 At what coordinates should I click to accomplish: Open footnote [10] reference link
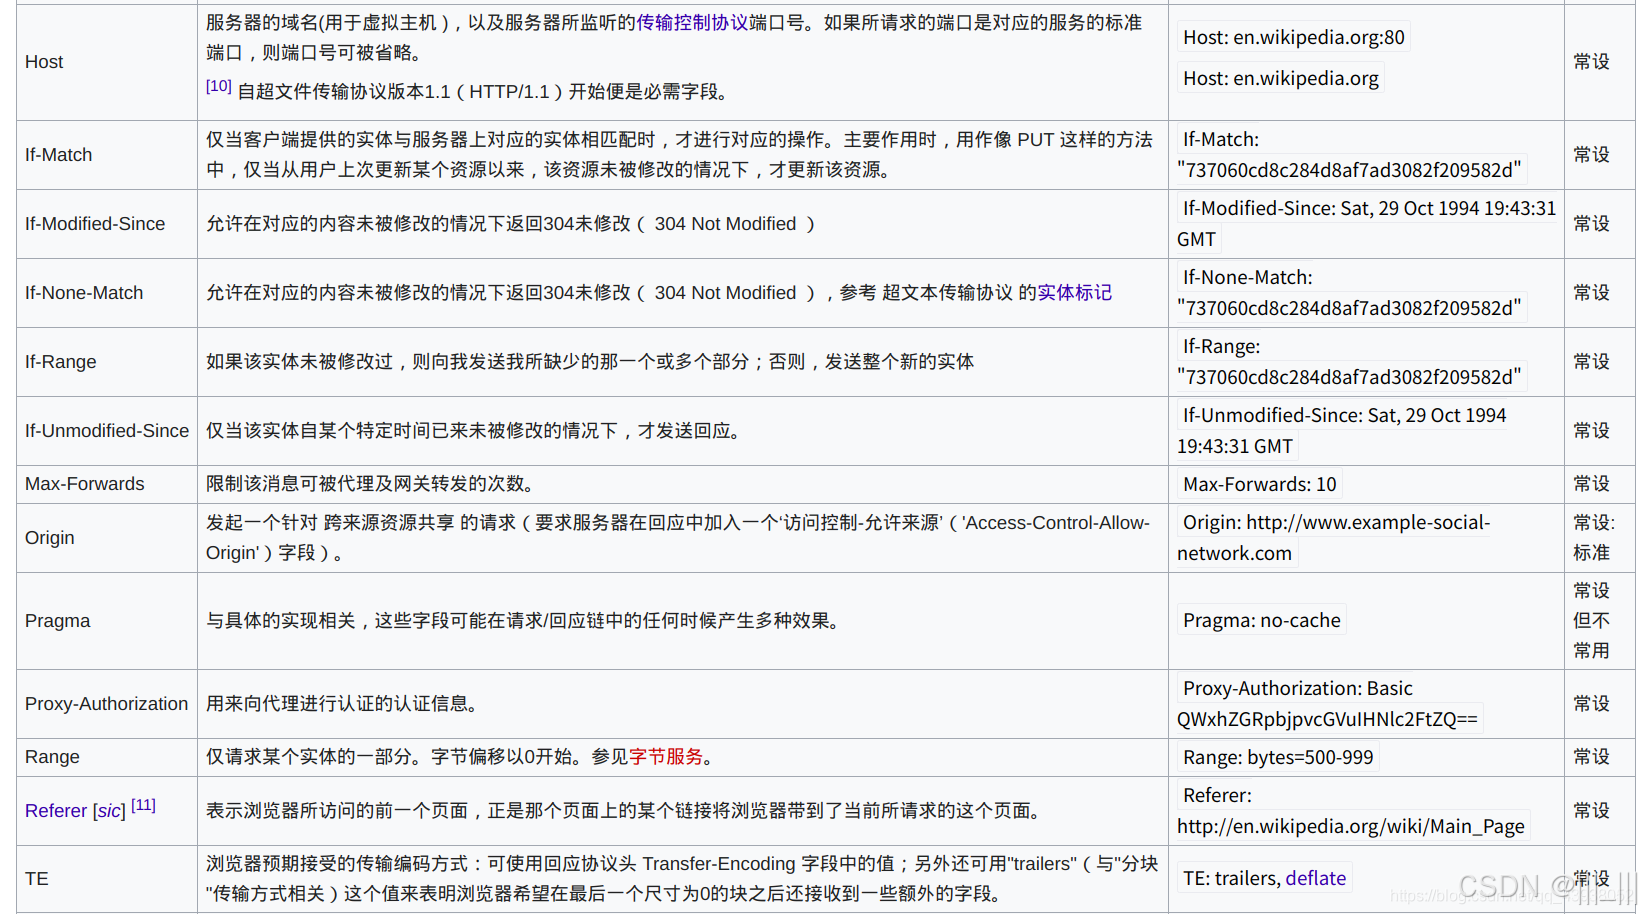pos(218,87)
